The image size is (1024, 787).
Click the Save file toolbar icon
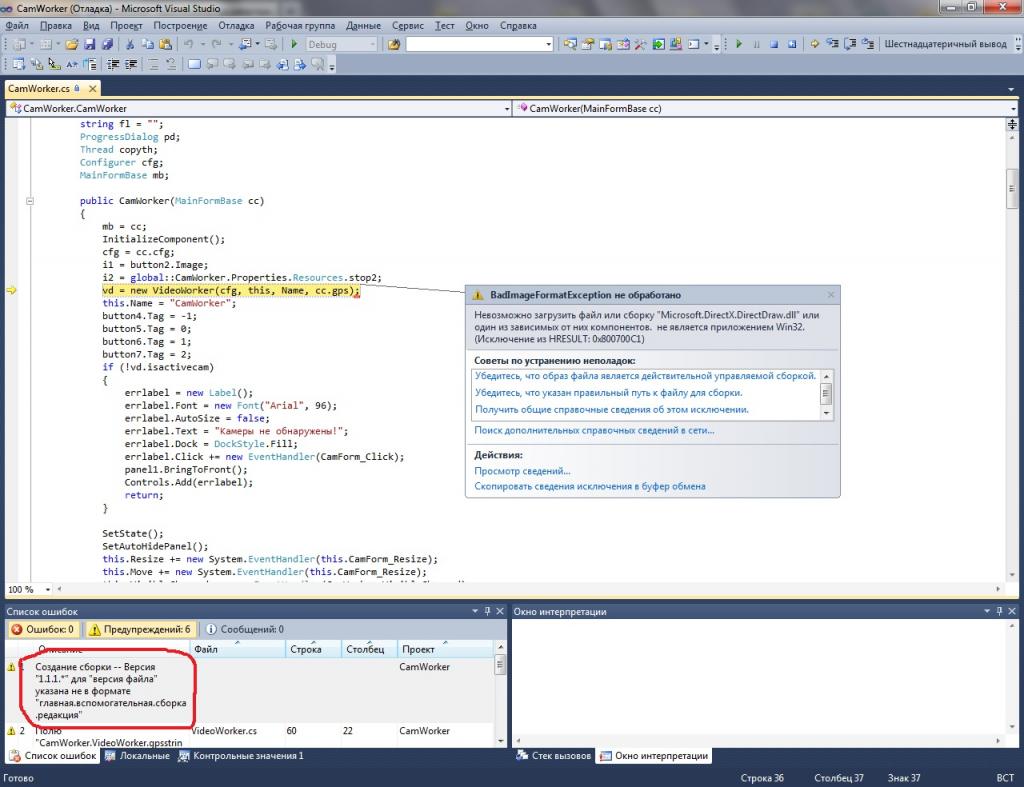(90, 45)
